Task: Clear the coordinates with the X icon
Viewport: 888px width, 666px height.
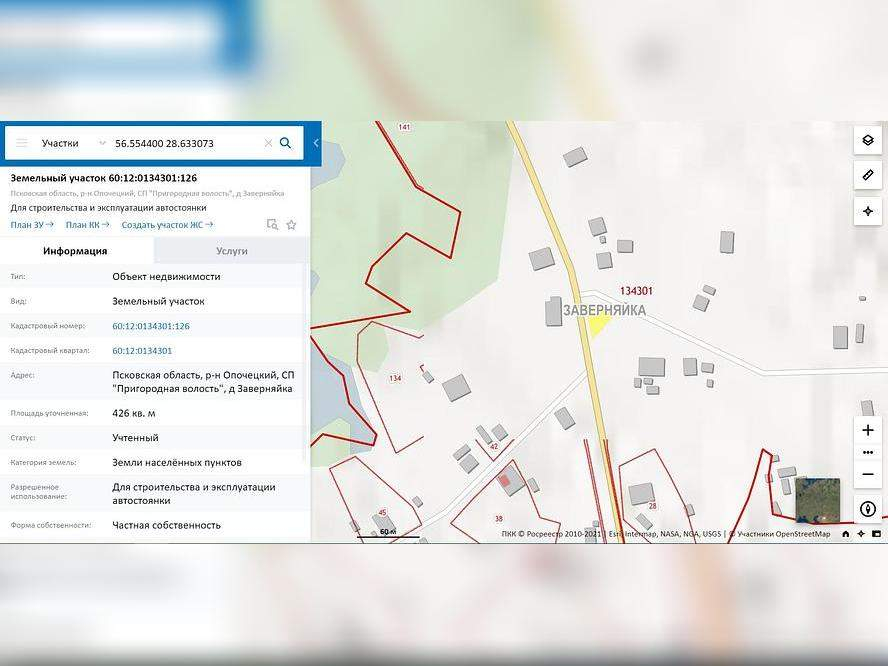Action: (x=267, y=142)
